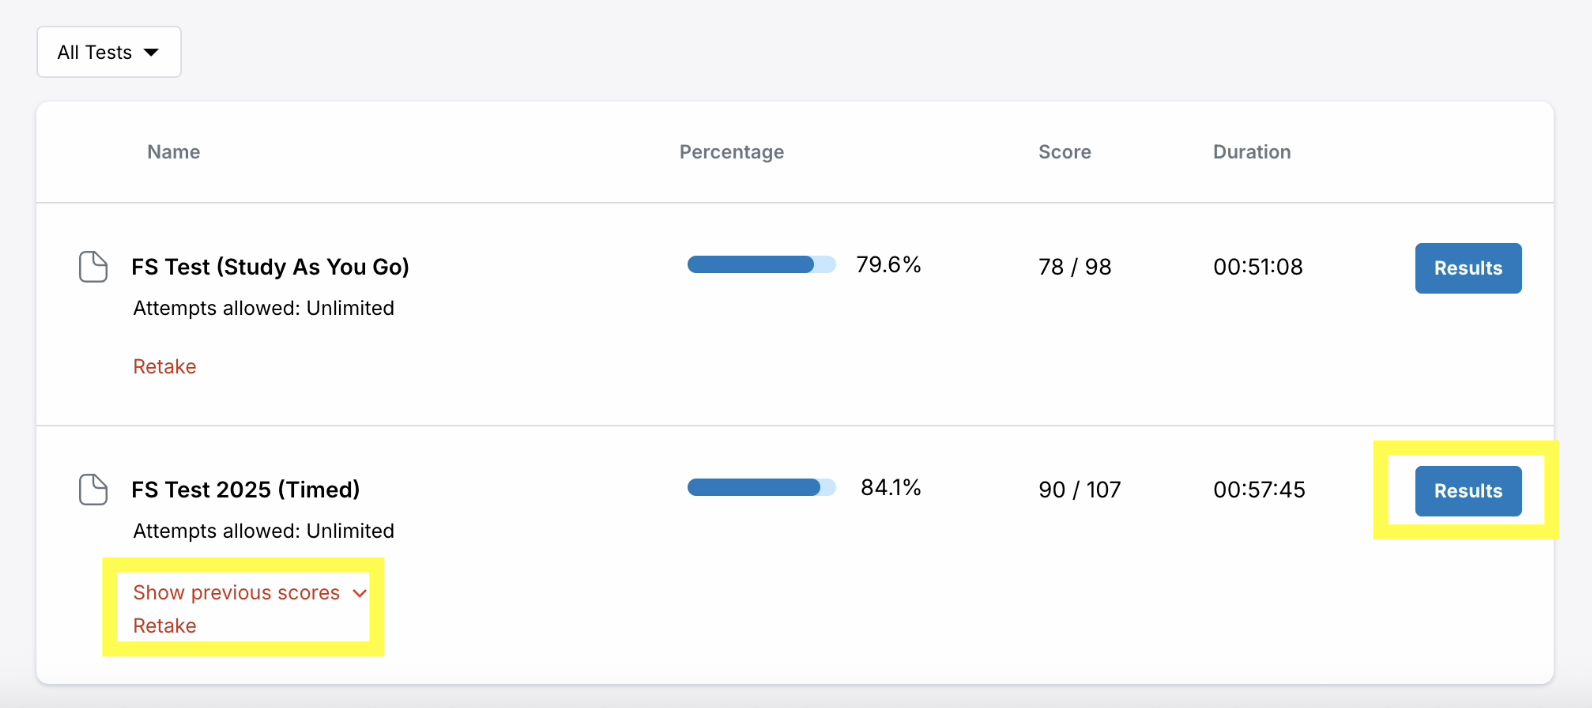Click the Percentage column header
Image resolution: width=1592 pixels, height=708 pixels.
732,152
